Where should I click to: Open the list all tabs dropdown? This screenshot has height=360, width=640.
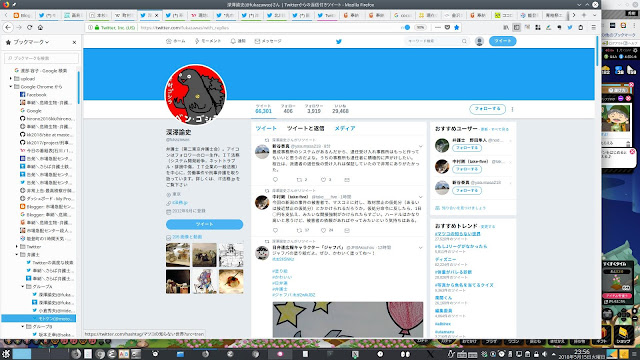pos(594,15)
